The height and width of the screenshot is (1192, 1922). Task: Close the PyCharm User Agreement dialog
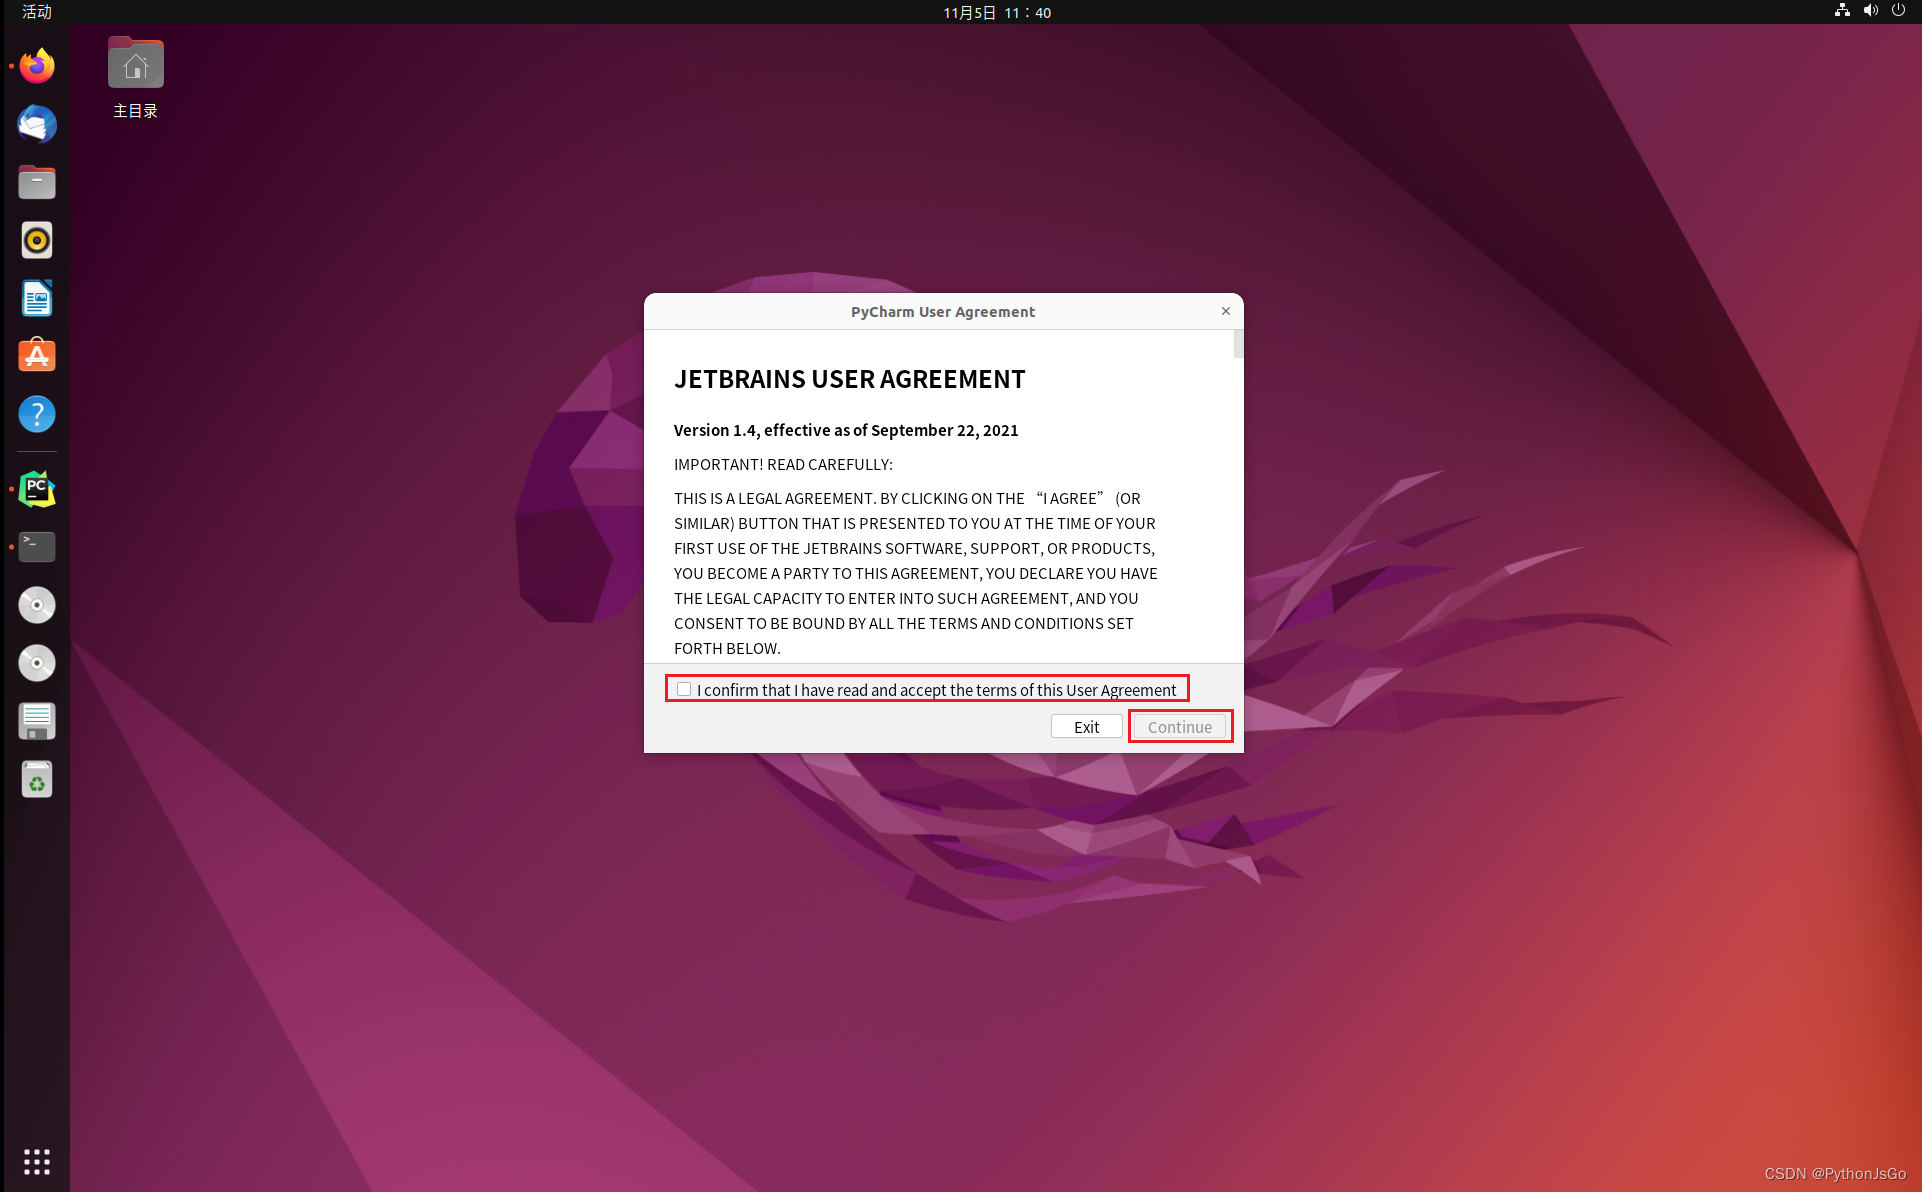[1226, 311]
